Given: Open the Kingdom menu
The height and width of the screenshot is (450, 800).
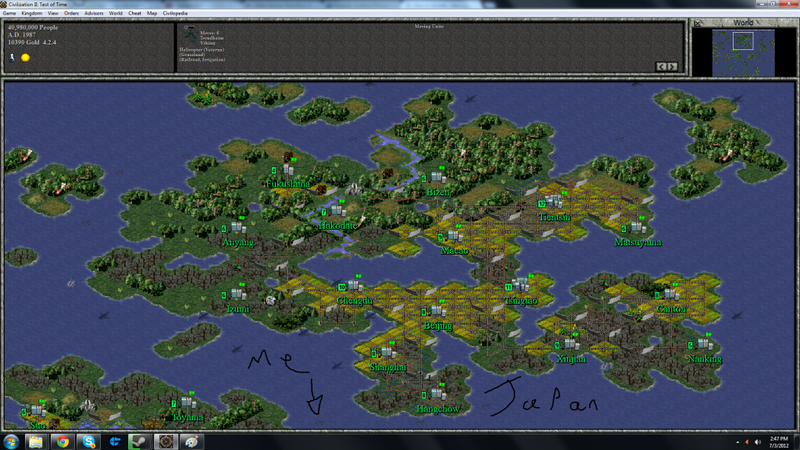Looking at the screenshot, I should click(x=32, y=13).
